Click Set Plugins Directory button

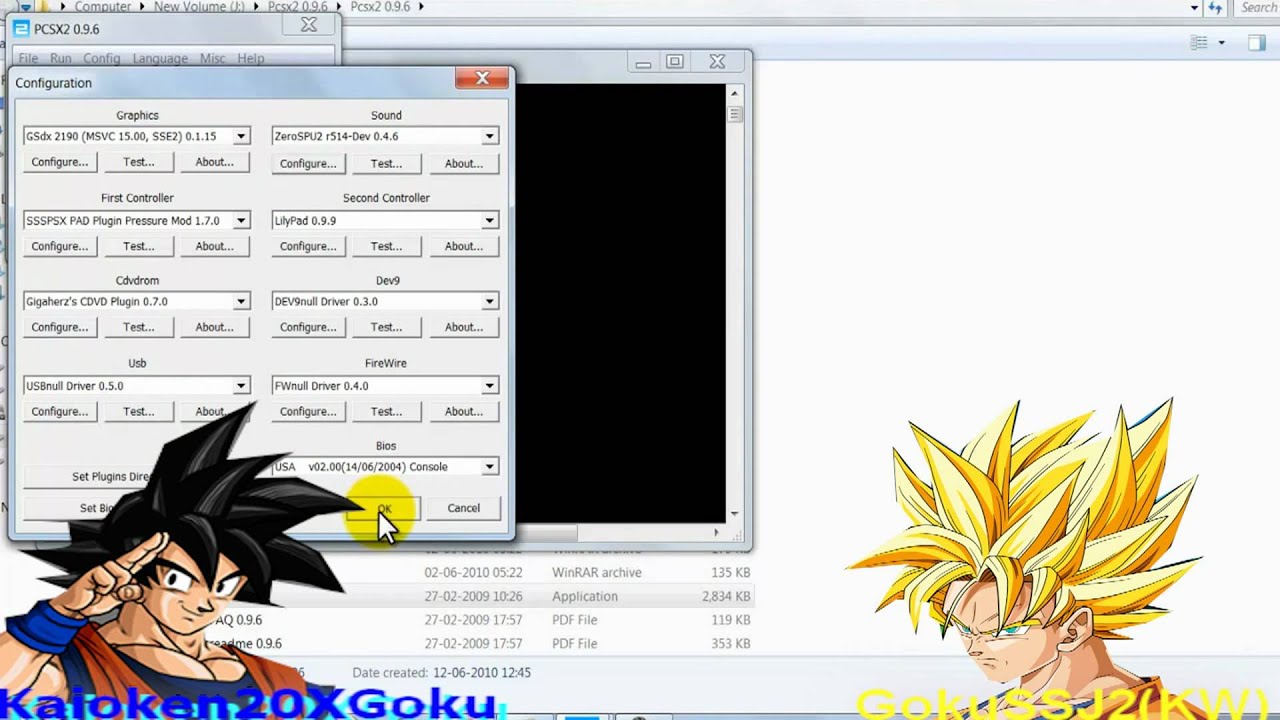pyautogui.click(x=110, y=476)
